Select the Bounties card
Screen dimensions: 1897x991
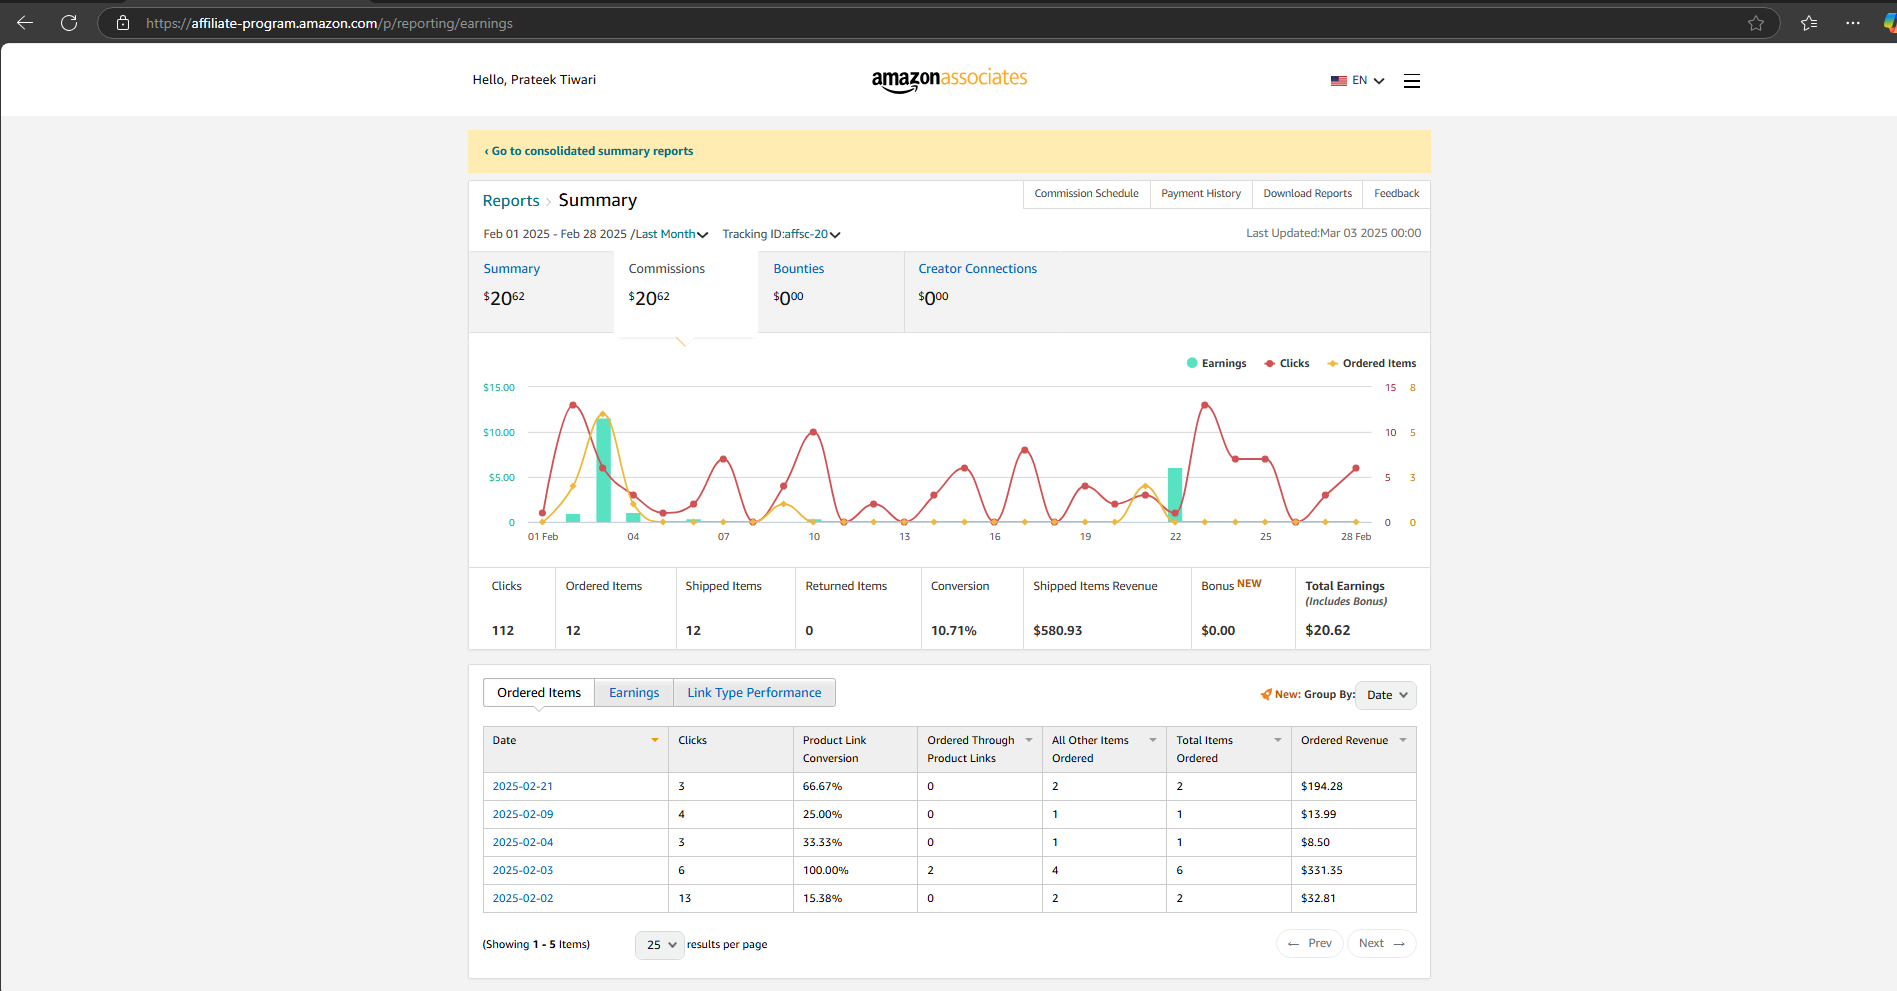point(831,291)
